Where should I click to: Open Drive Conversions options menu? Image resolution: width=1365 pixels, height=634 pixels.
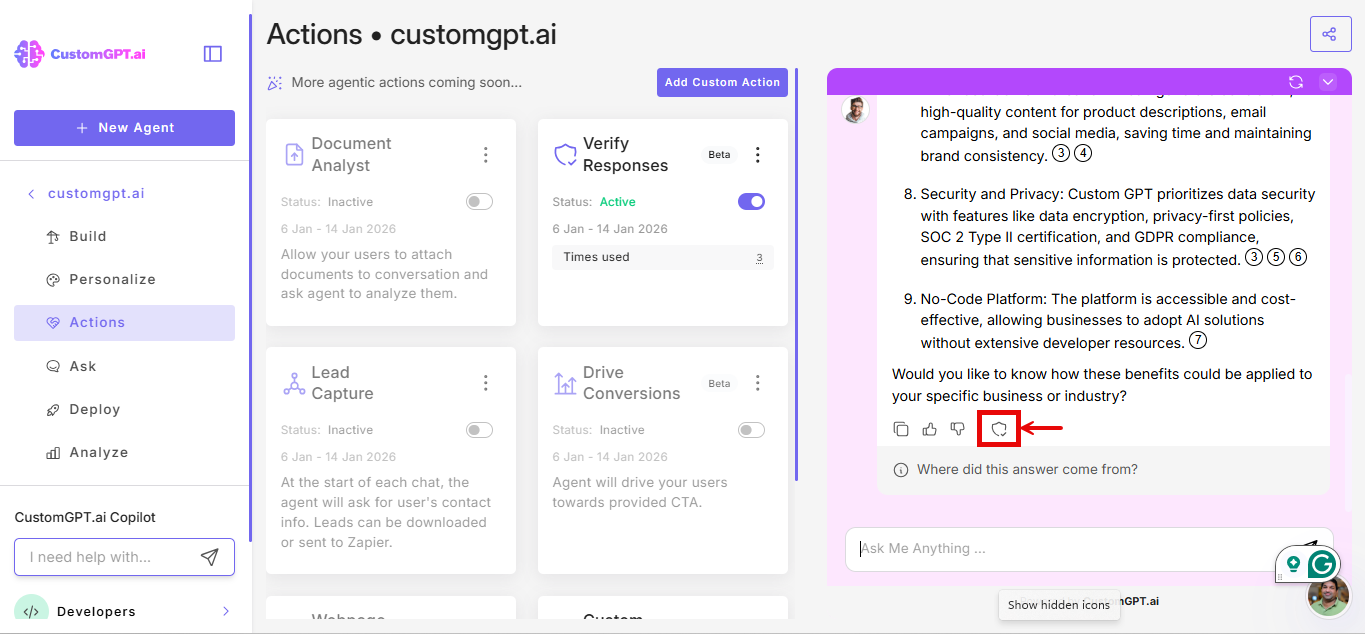click(x=757, y=383)
